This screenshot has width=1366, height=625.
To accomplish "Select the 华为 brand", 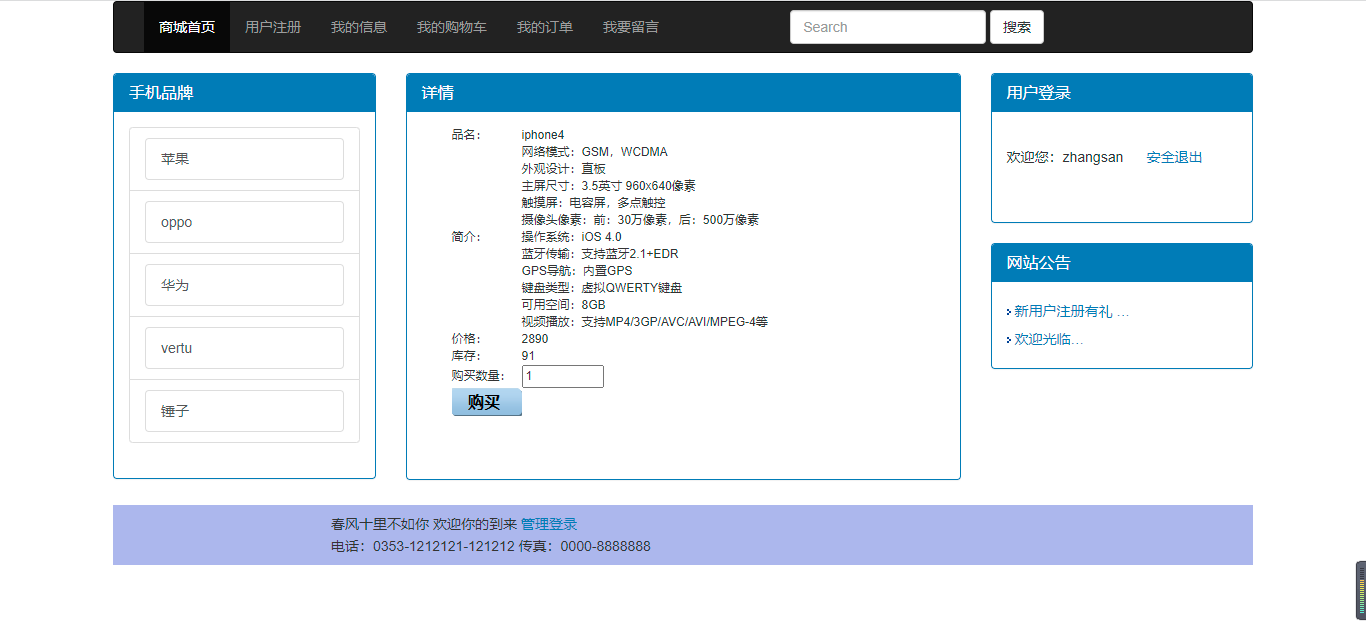I will pyautogui.click(x=244, y=285).
